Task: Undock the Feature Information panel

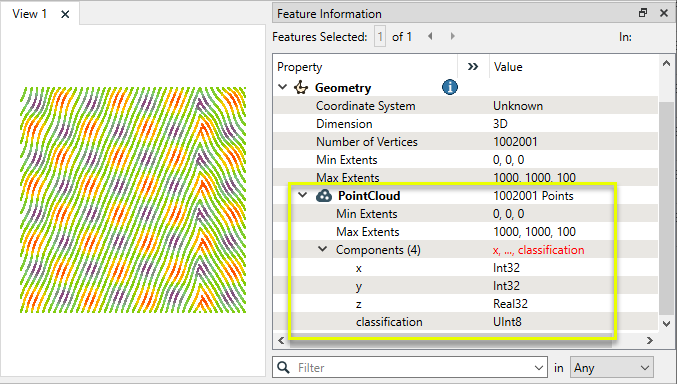Action: point(643,13)
